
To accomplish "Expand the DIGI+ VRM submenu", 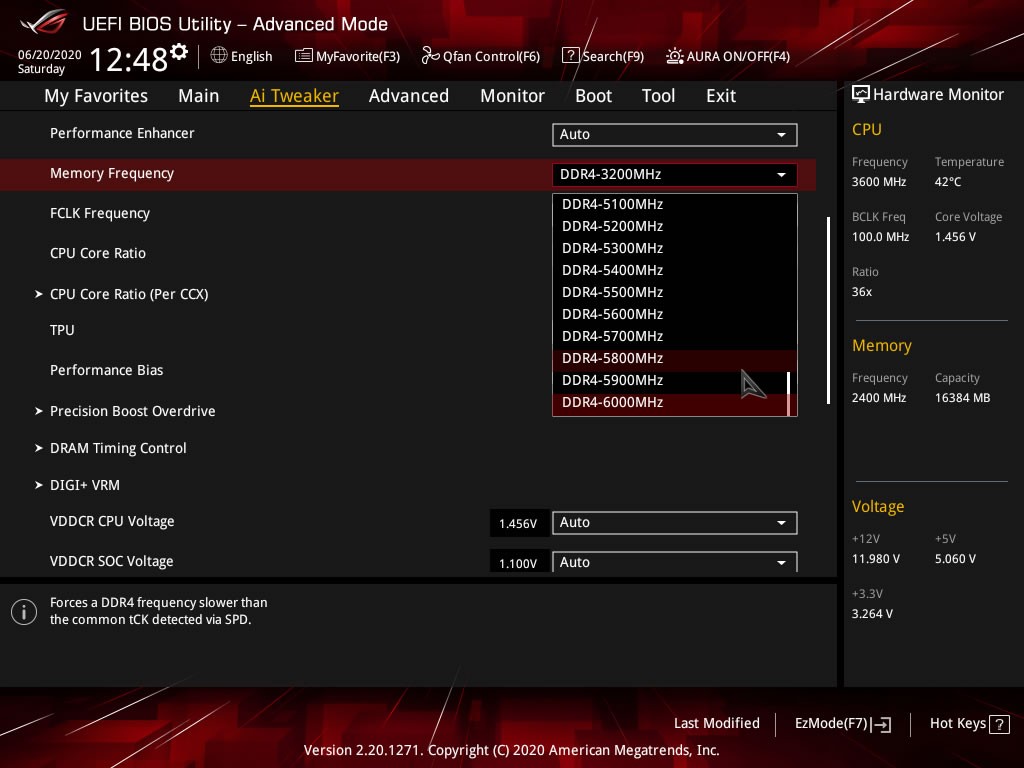I will (x=84, y=485).
